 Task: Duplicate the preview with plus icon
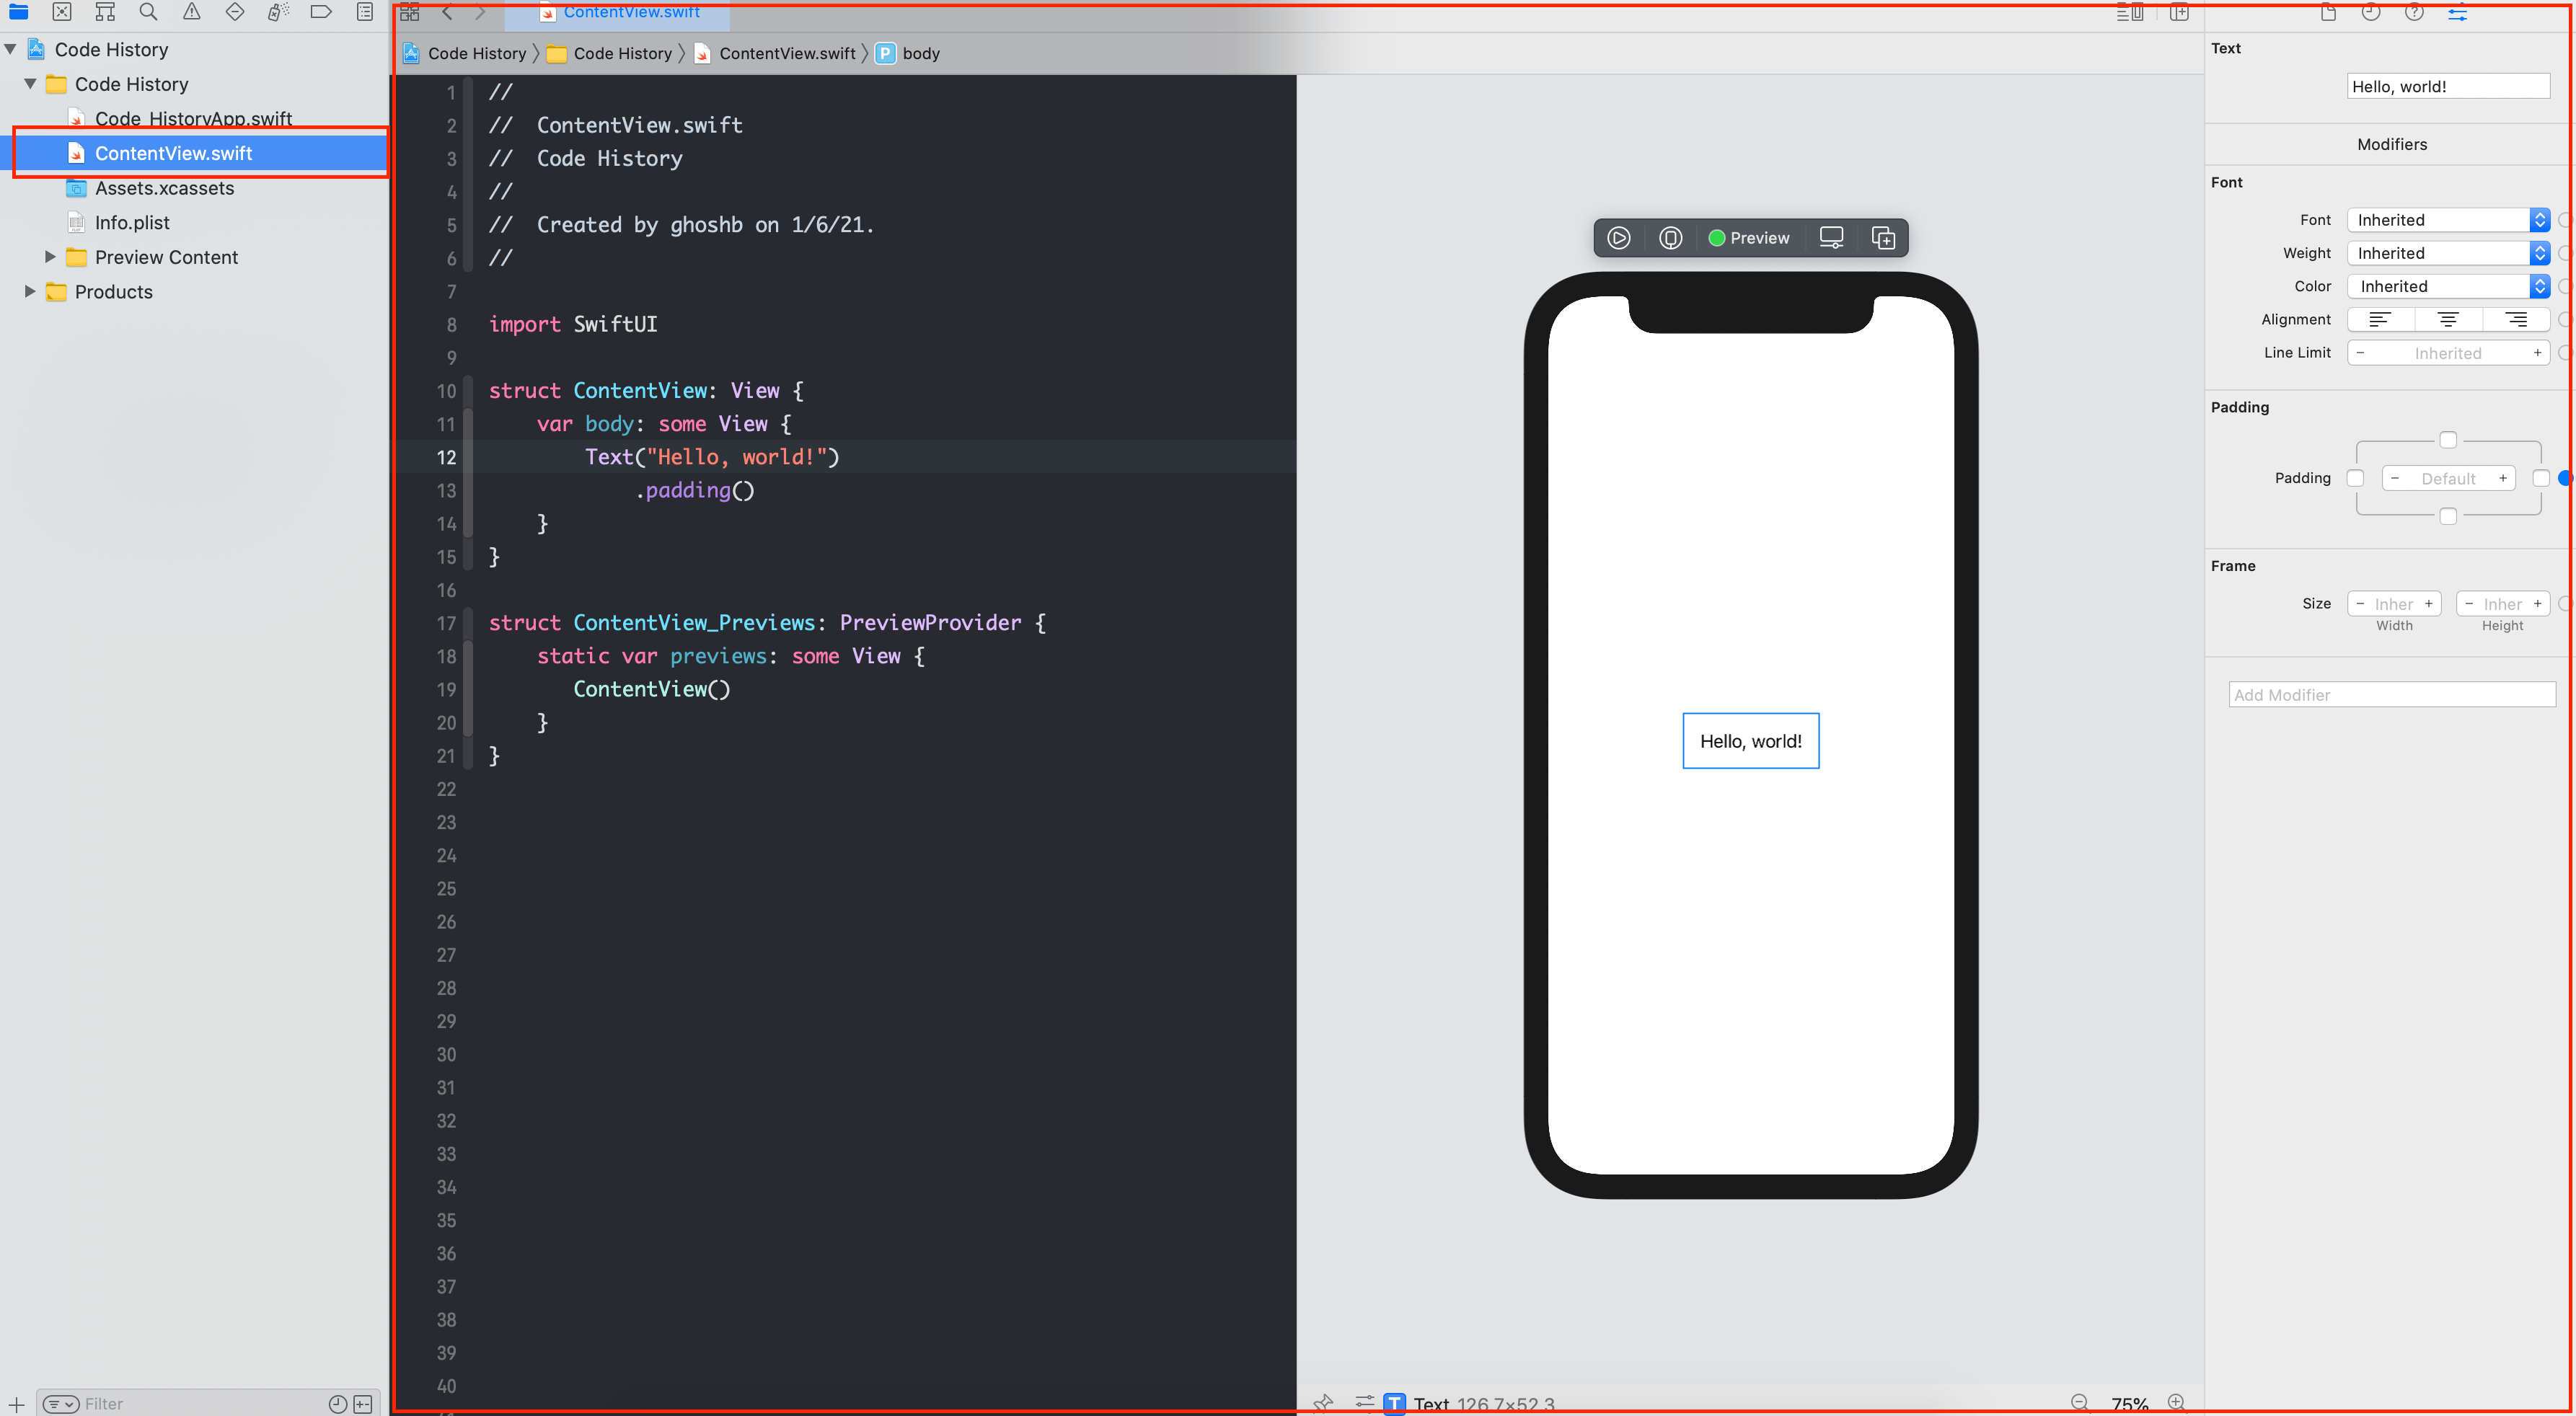coord(1883,238)
